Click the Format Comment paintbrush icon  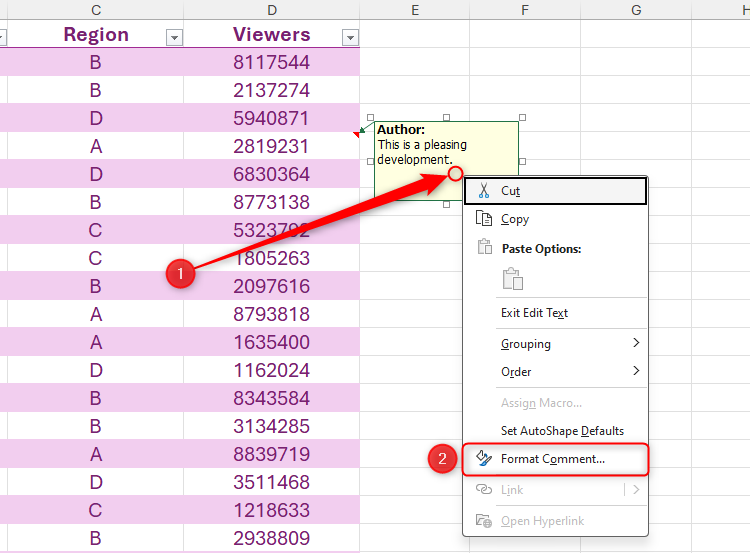(x=485, y=459)
